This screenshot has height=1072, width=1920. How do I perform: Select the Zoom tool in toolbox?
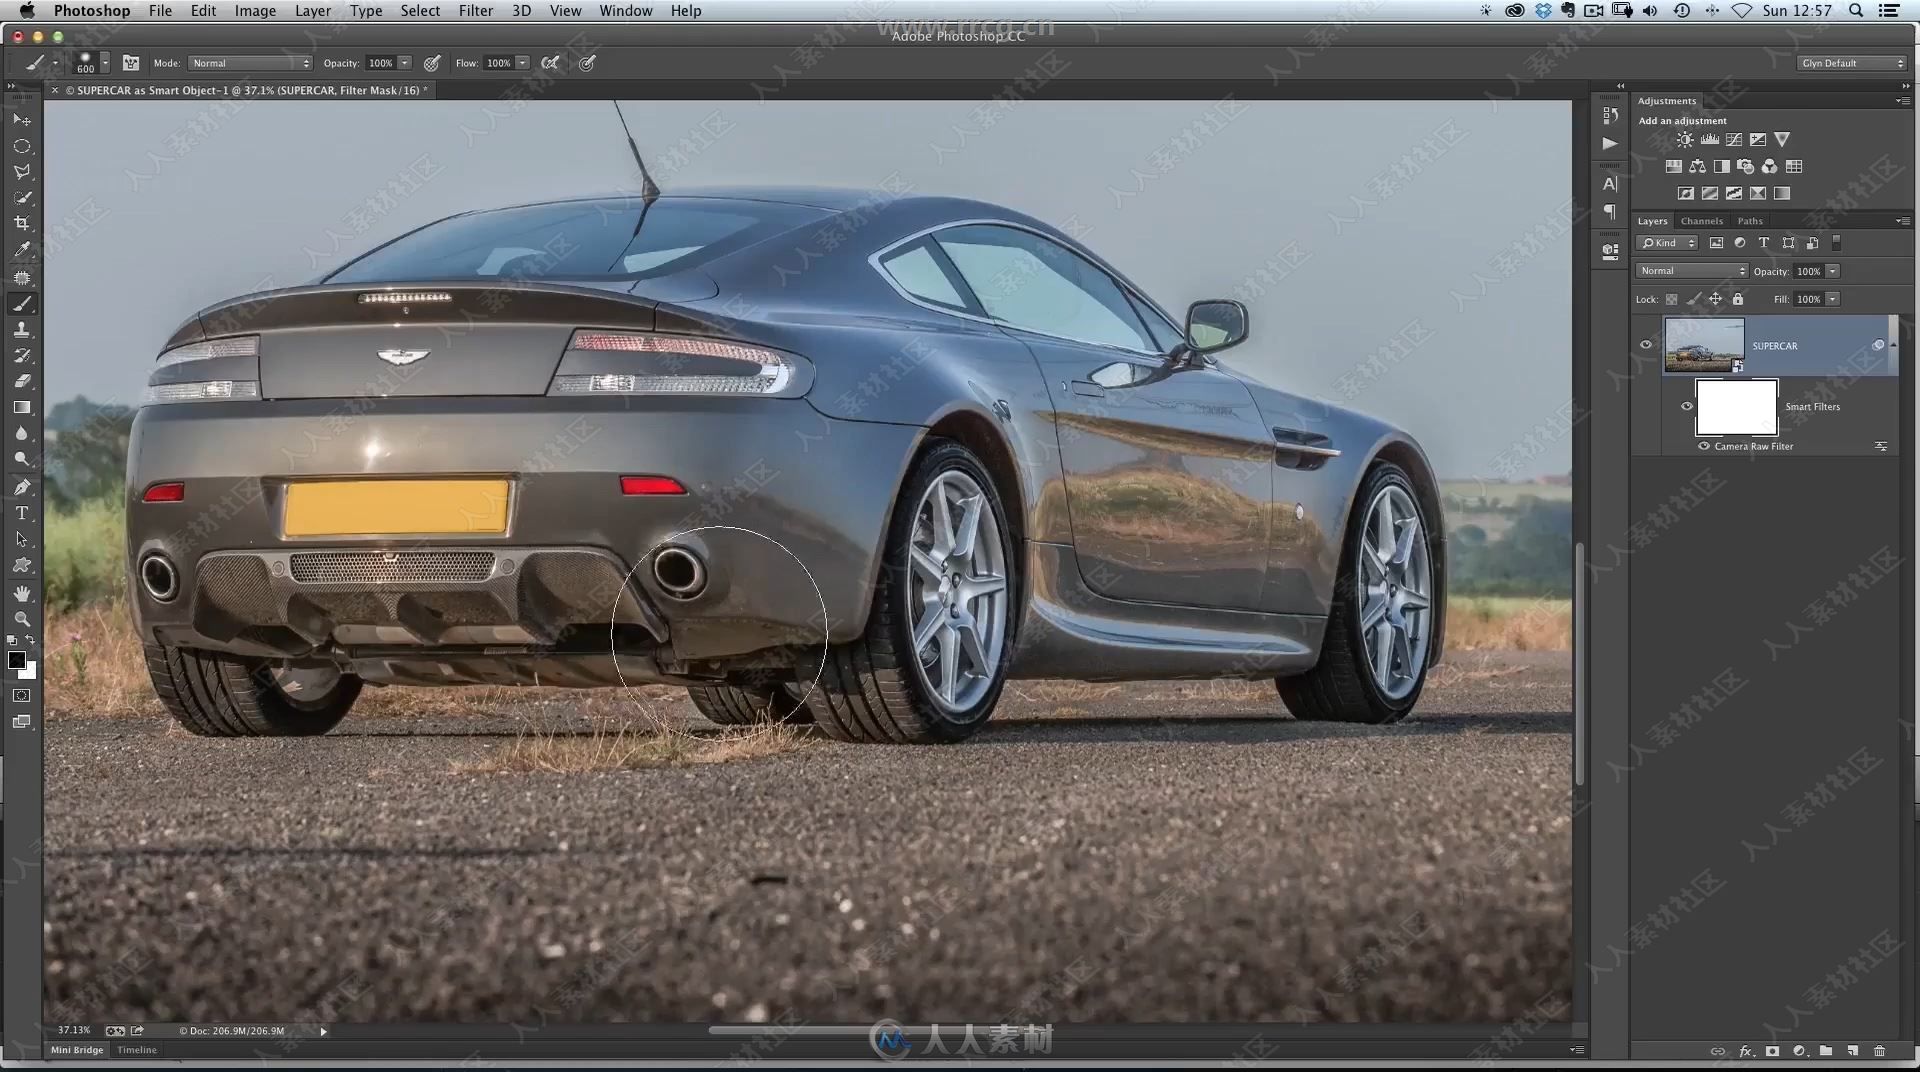pyautogui.click(x=21, y=619)
